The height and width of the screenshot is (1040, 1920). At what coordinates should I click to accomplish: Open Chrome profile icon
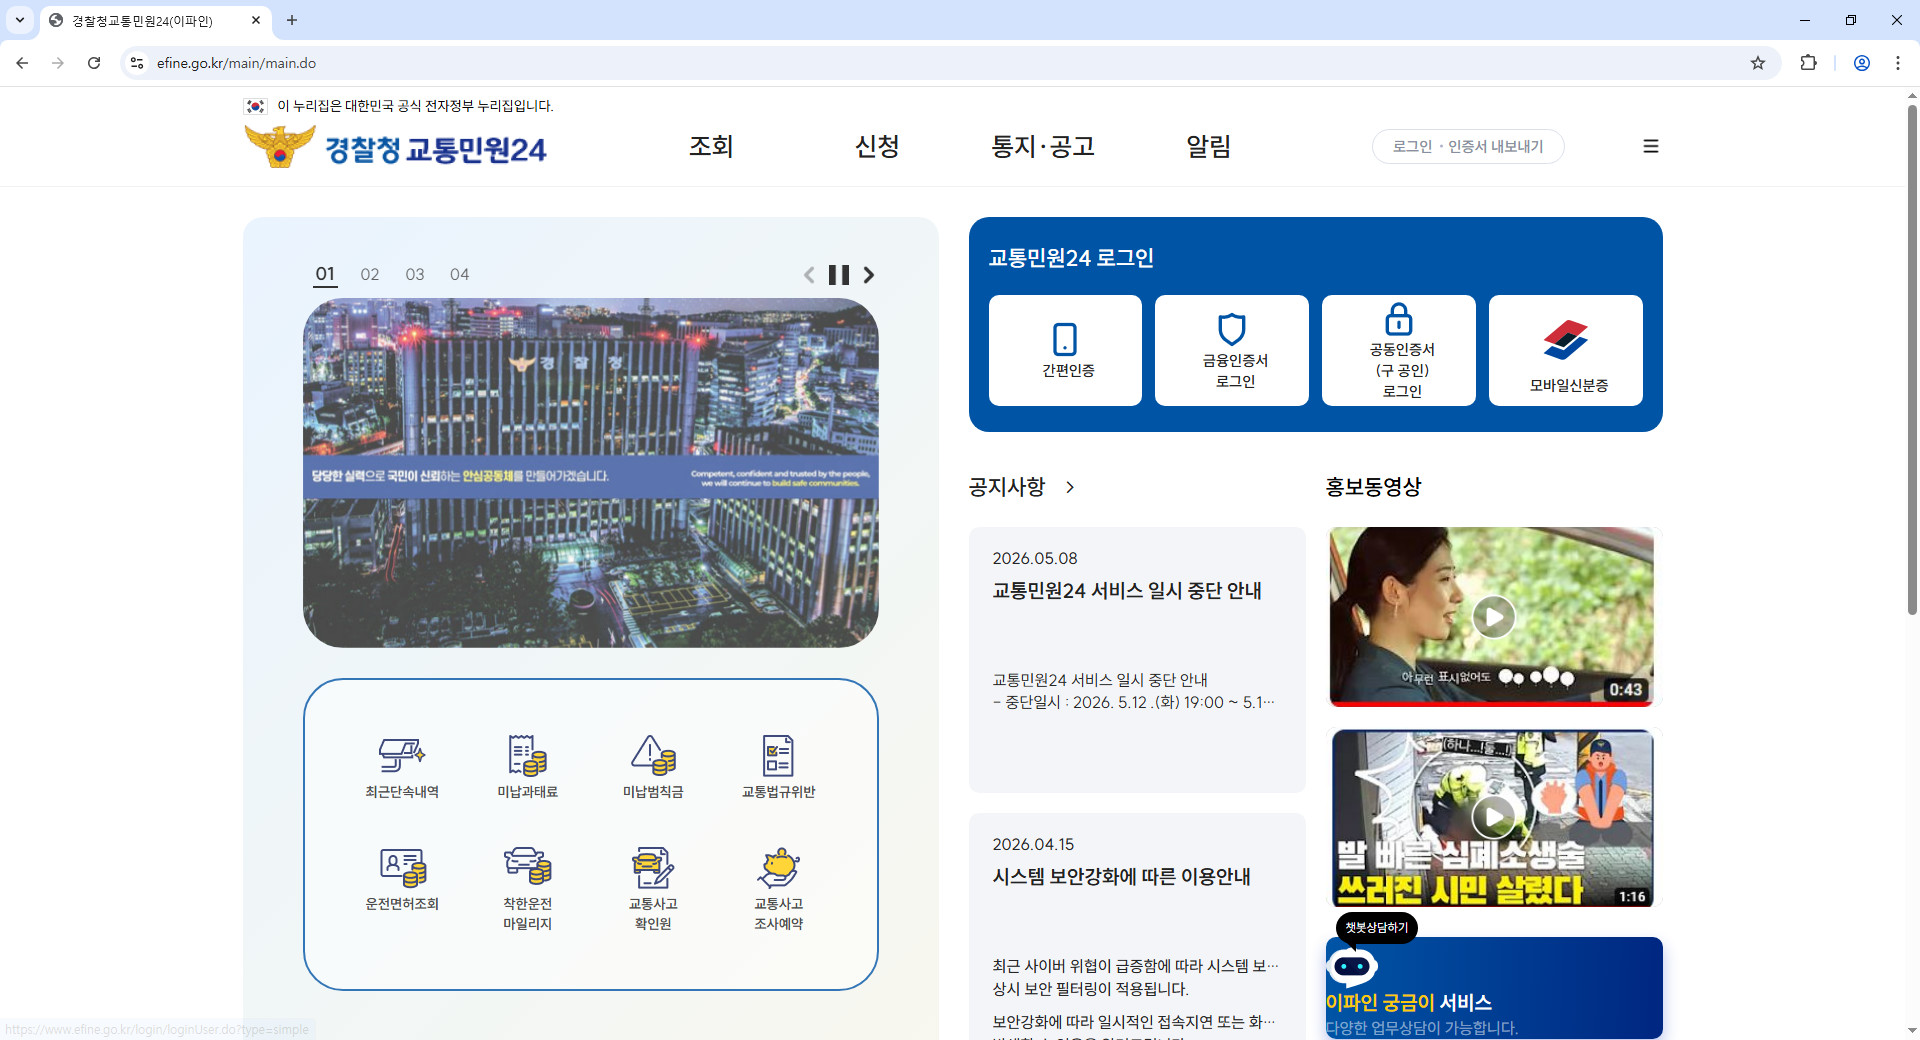click(1862, 63)
